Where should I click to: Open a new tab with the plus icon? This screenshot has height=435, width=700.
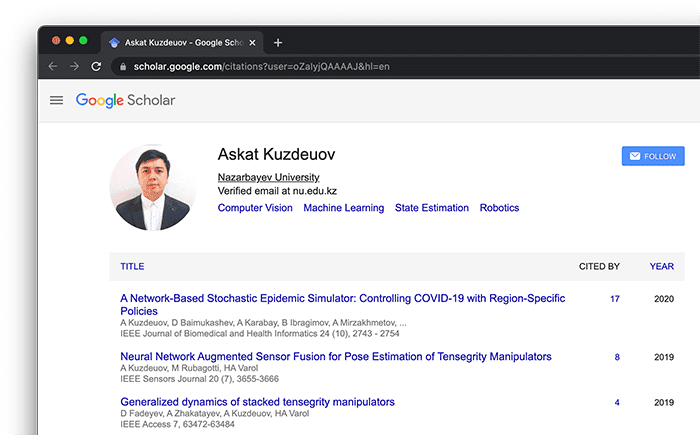tap(278, 42)
